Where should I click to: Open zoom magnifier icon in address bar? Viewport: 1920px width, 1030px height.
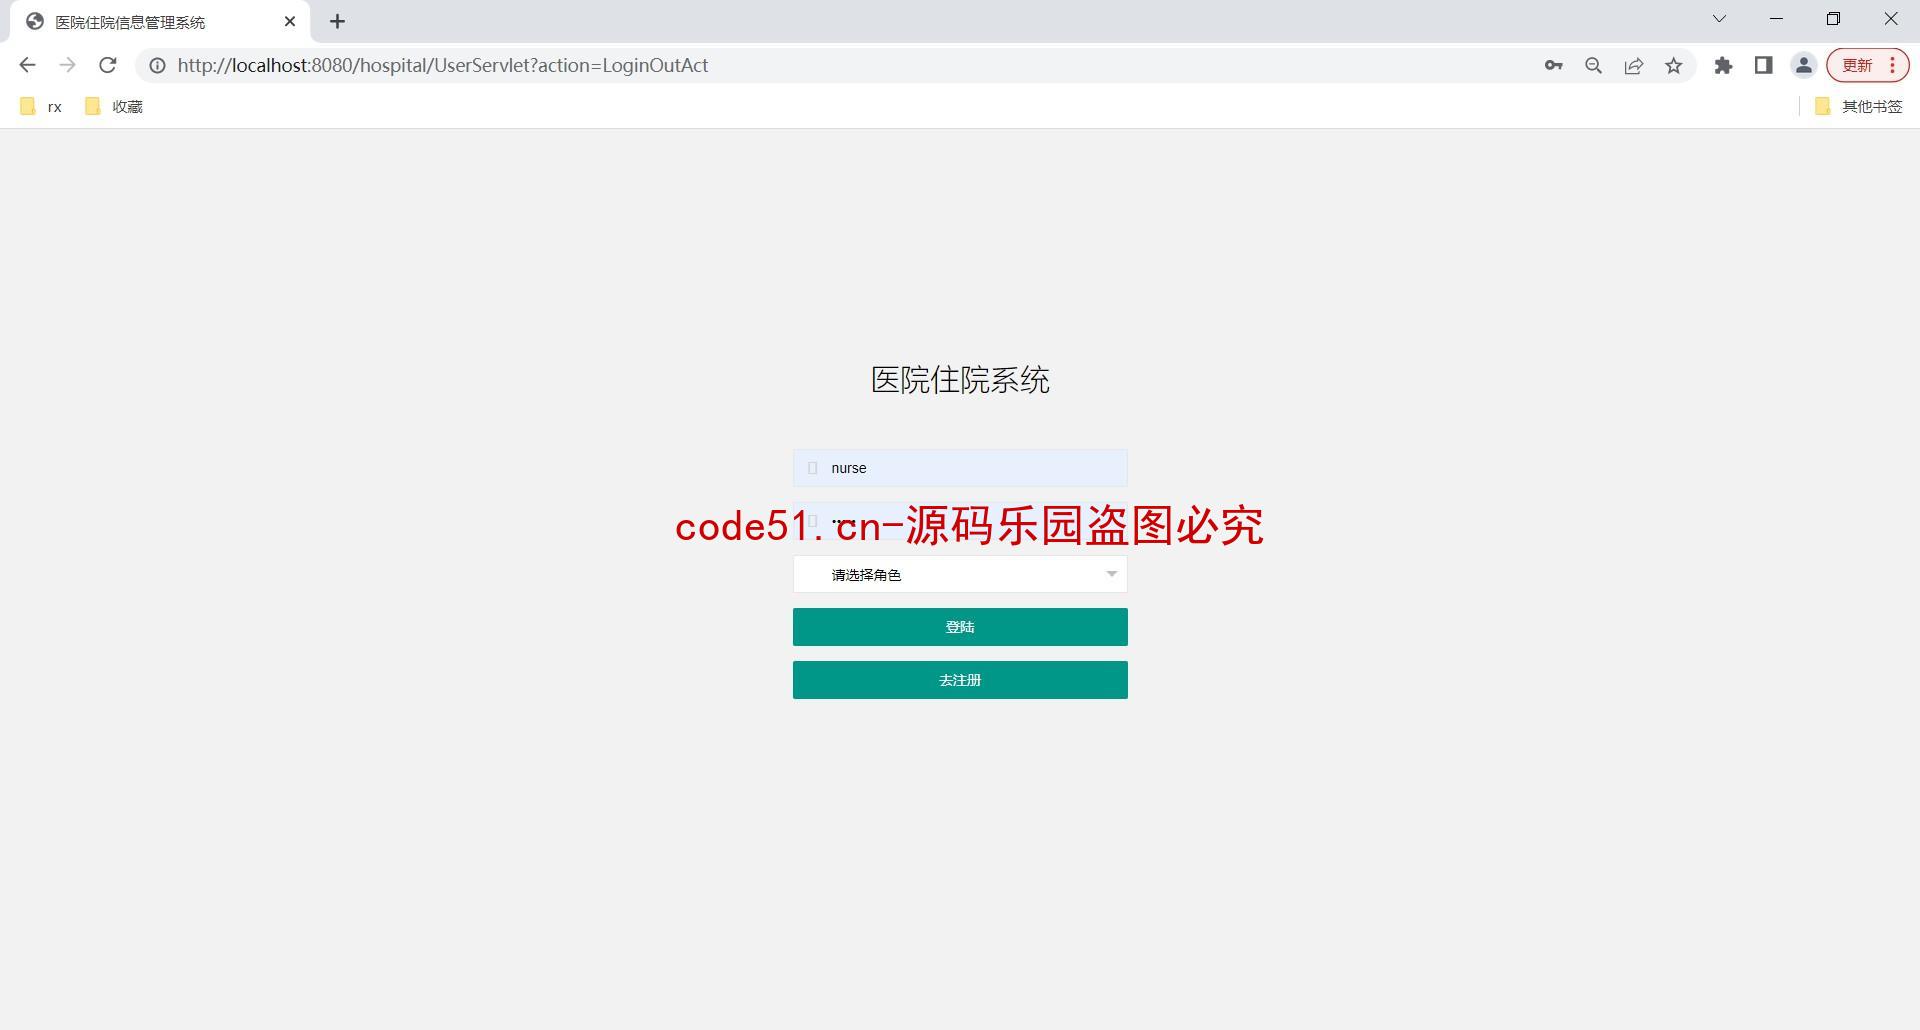(1593, 65)
